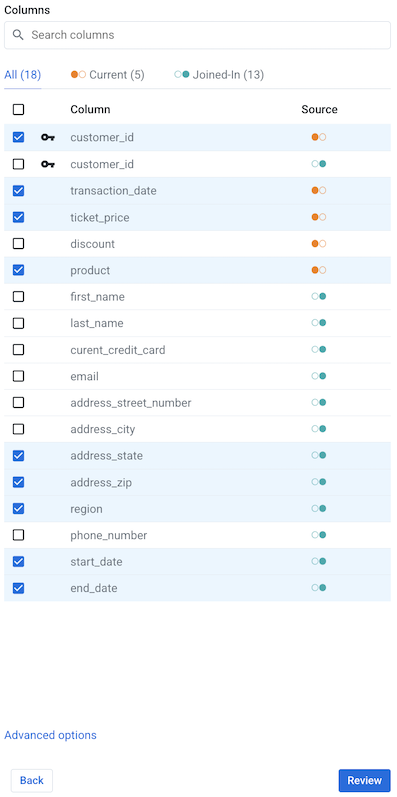
Task: Click the end_date column name
Action: 94,589
